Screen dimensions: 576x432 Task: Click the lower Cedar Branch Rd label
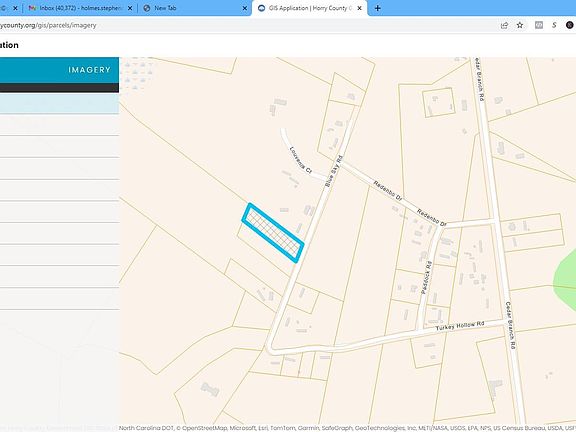pos(510,325)
